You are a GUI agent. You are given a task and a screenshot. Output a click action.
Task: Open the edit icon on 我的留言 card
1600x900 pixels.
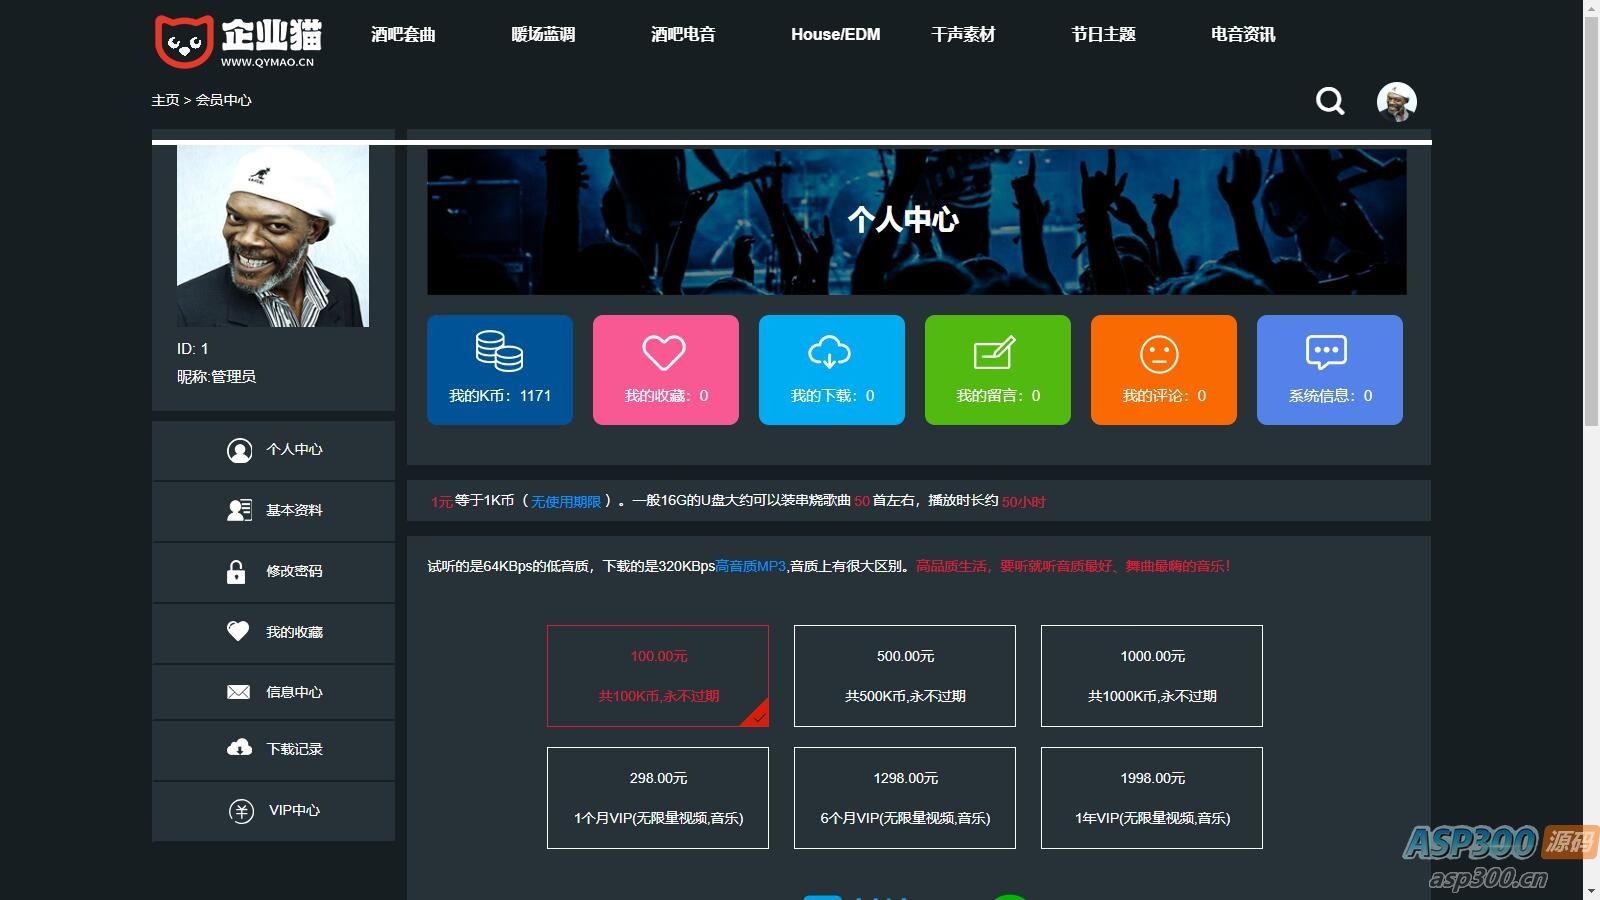click(x=997, y=351)
